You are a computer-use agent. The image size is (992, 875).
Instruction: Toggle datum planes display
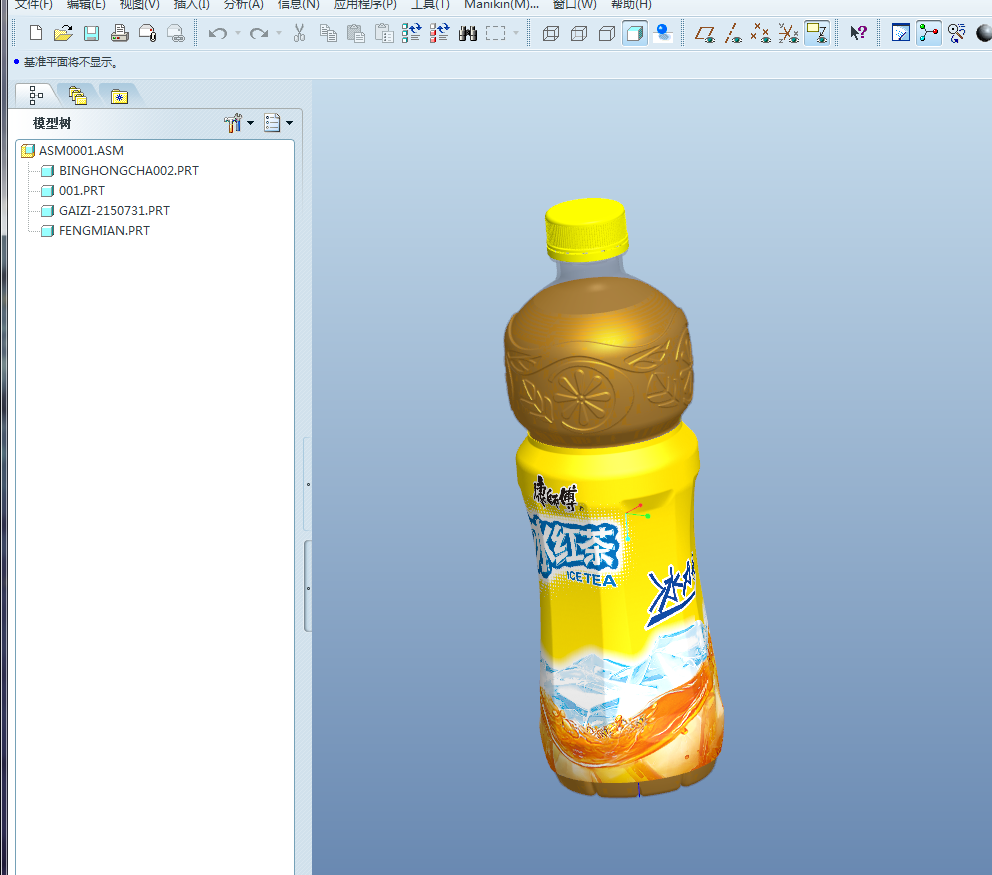pos(705,33)
